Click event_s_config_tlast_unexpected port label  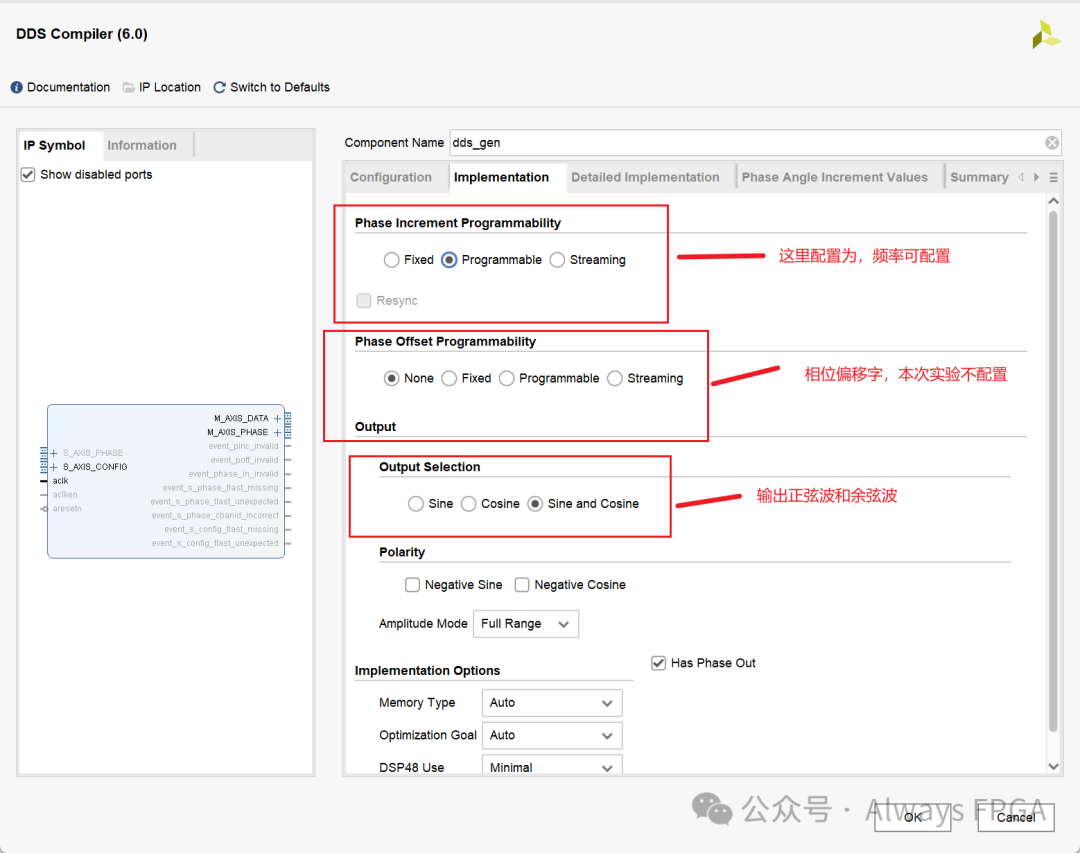[215, 543]
